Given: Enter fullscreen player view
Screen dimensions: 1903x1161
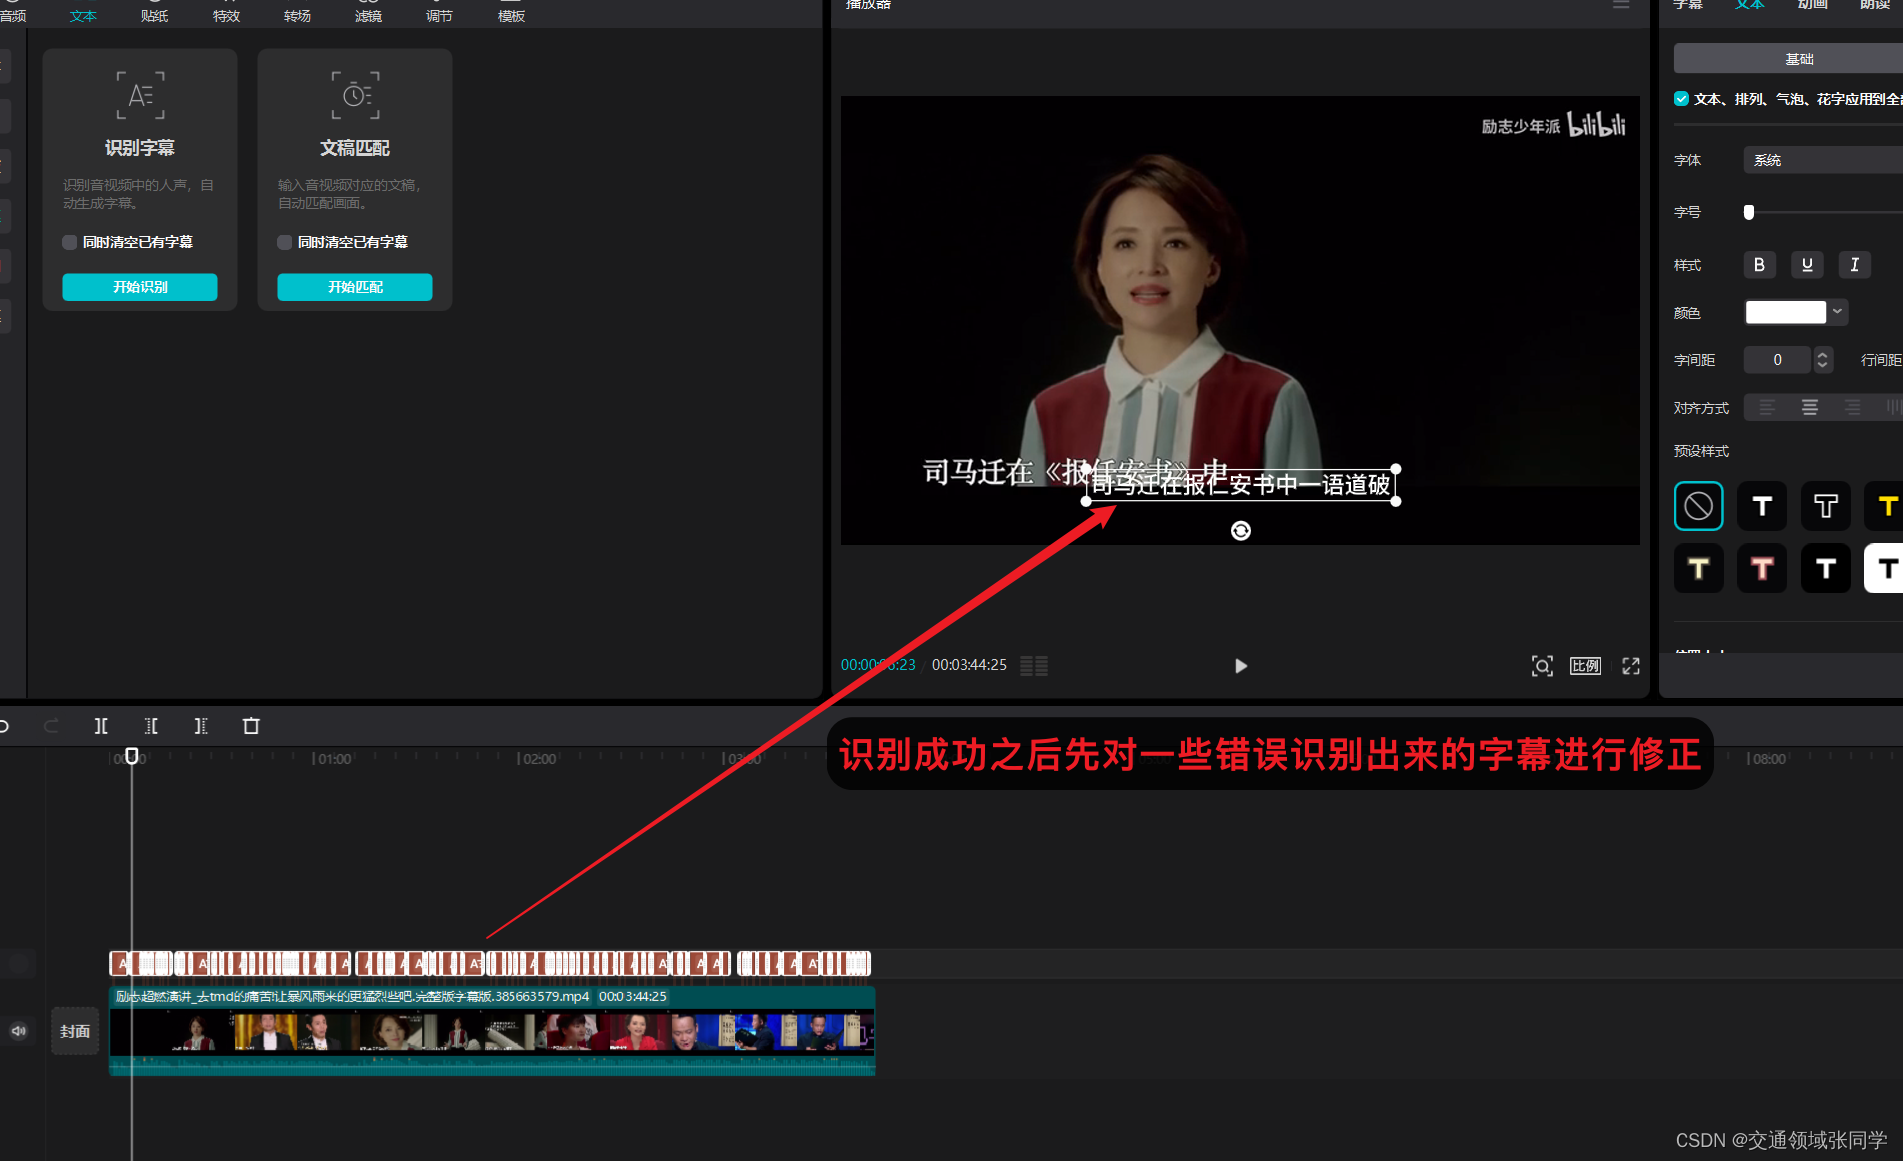Looking at the screenshot, I should (x=1631, y=666).
